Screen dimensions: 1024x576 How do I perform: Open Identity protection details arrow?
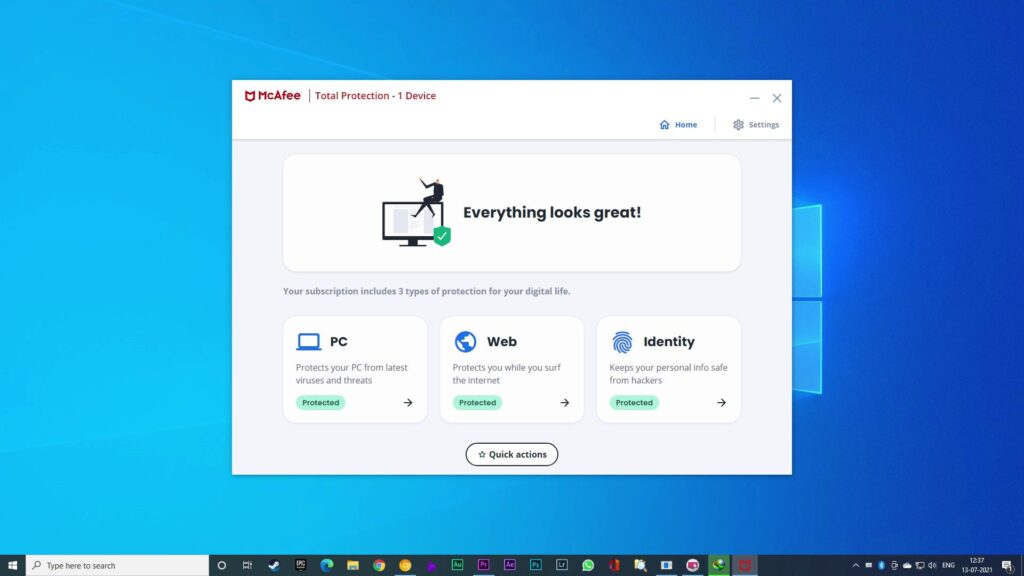(x=721, y=403)
